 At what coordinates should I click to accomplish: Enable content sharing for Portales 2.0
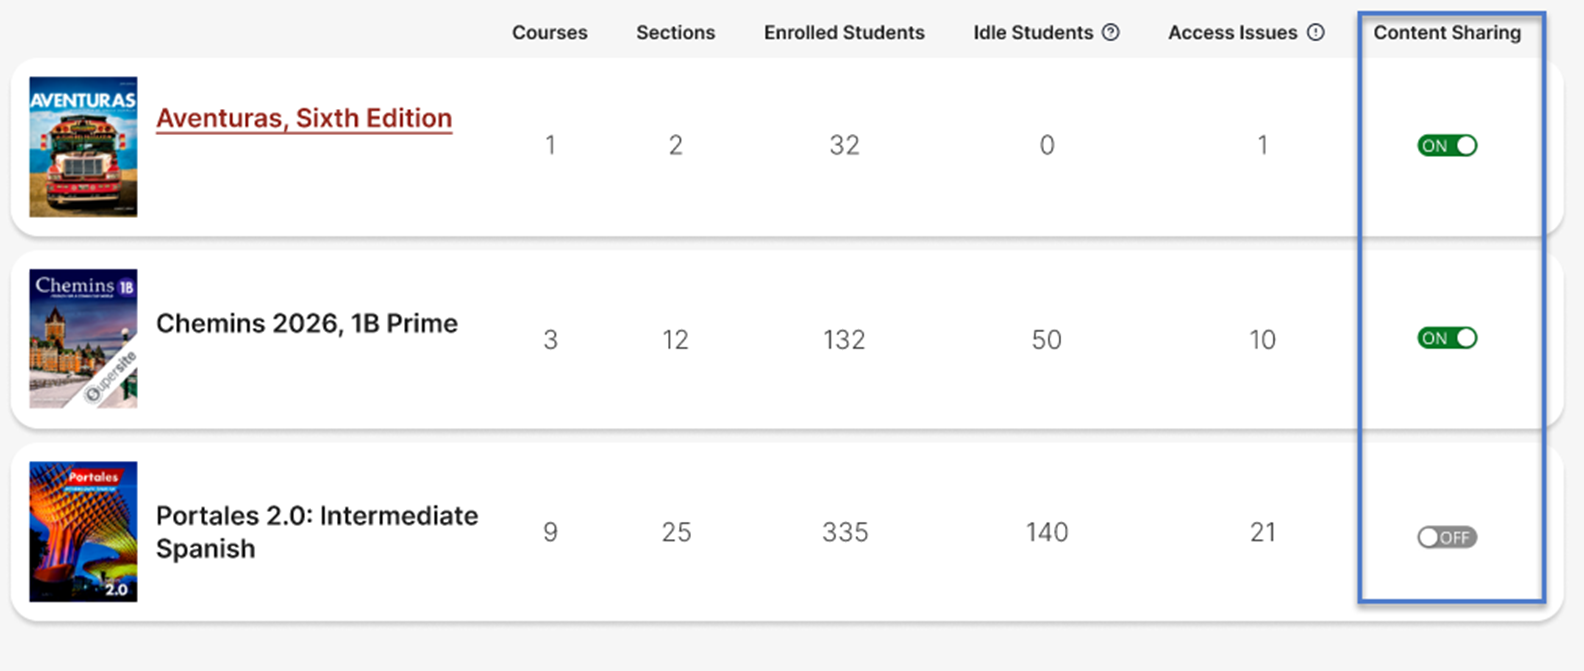pyautogui.click(x=1447, y=537)
